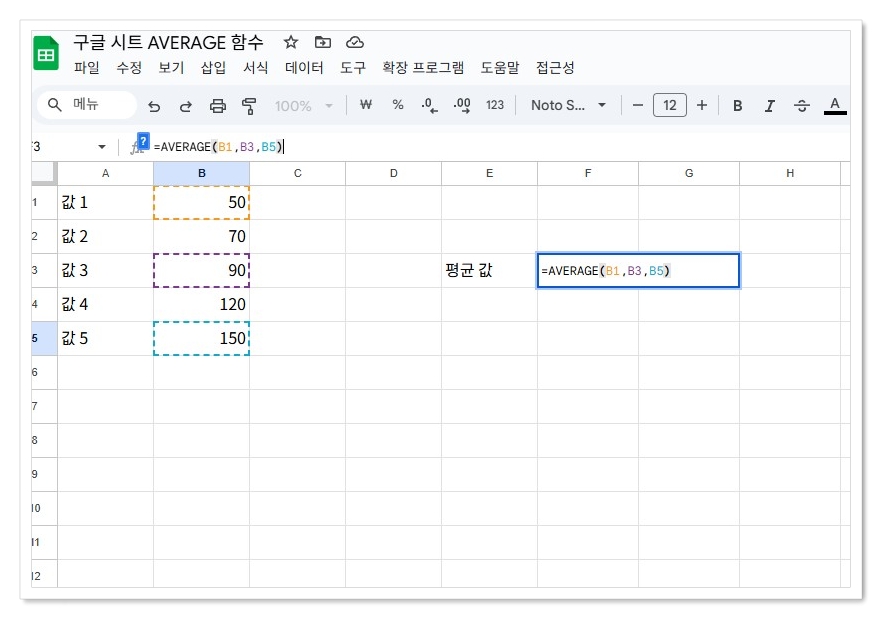Select column B header

click(x=201, y=173)
